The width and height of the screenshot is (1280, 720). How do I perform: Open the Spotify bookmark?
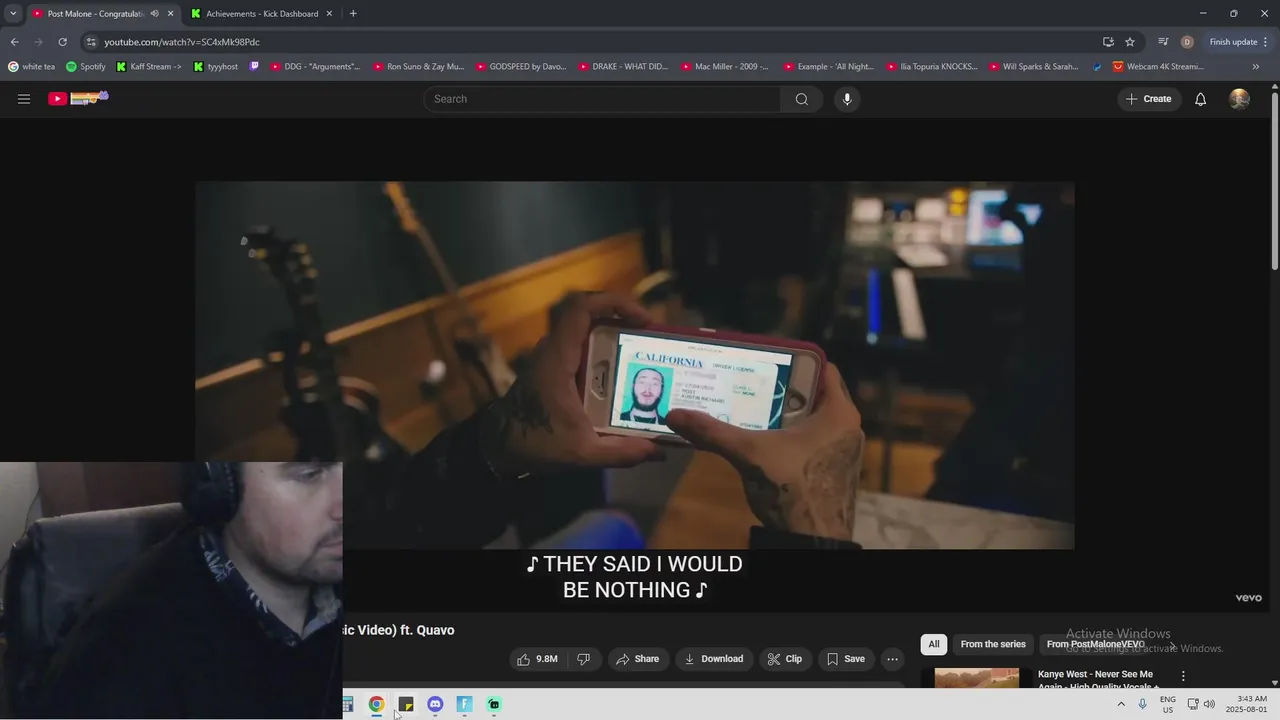pyautogui.click(x=86, y=67)
